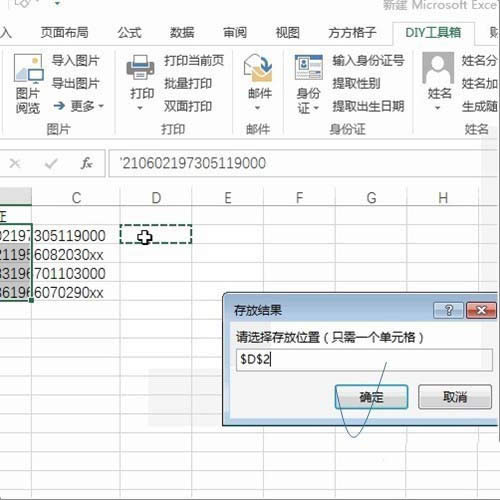Click cell text ending 305119000

click(x=70, y=236)
